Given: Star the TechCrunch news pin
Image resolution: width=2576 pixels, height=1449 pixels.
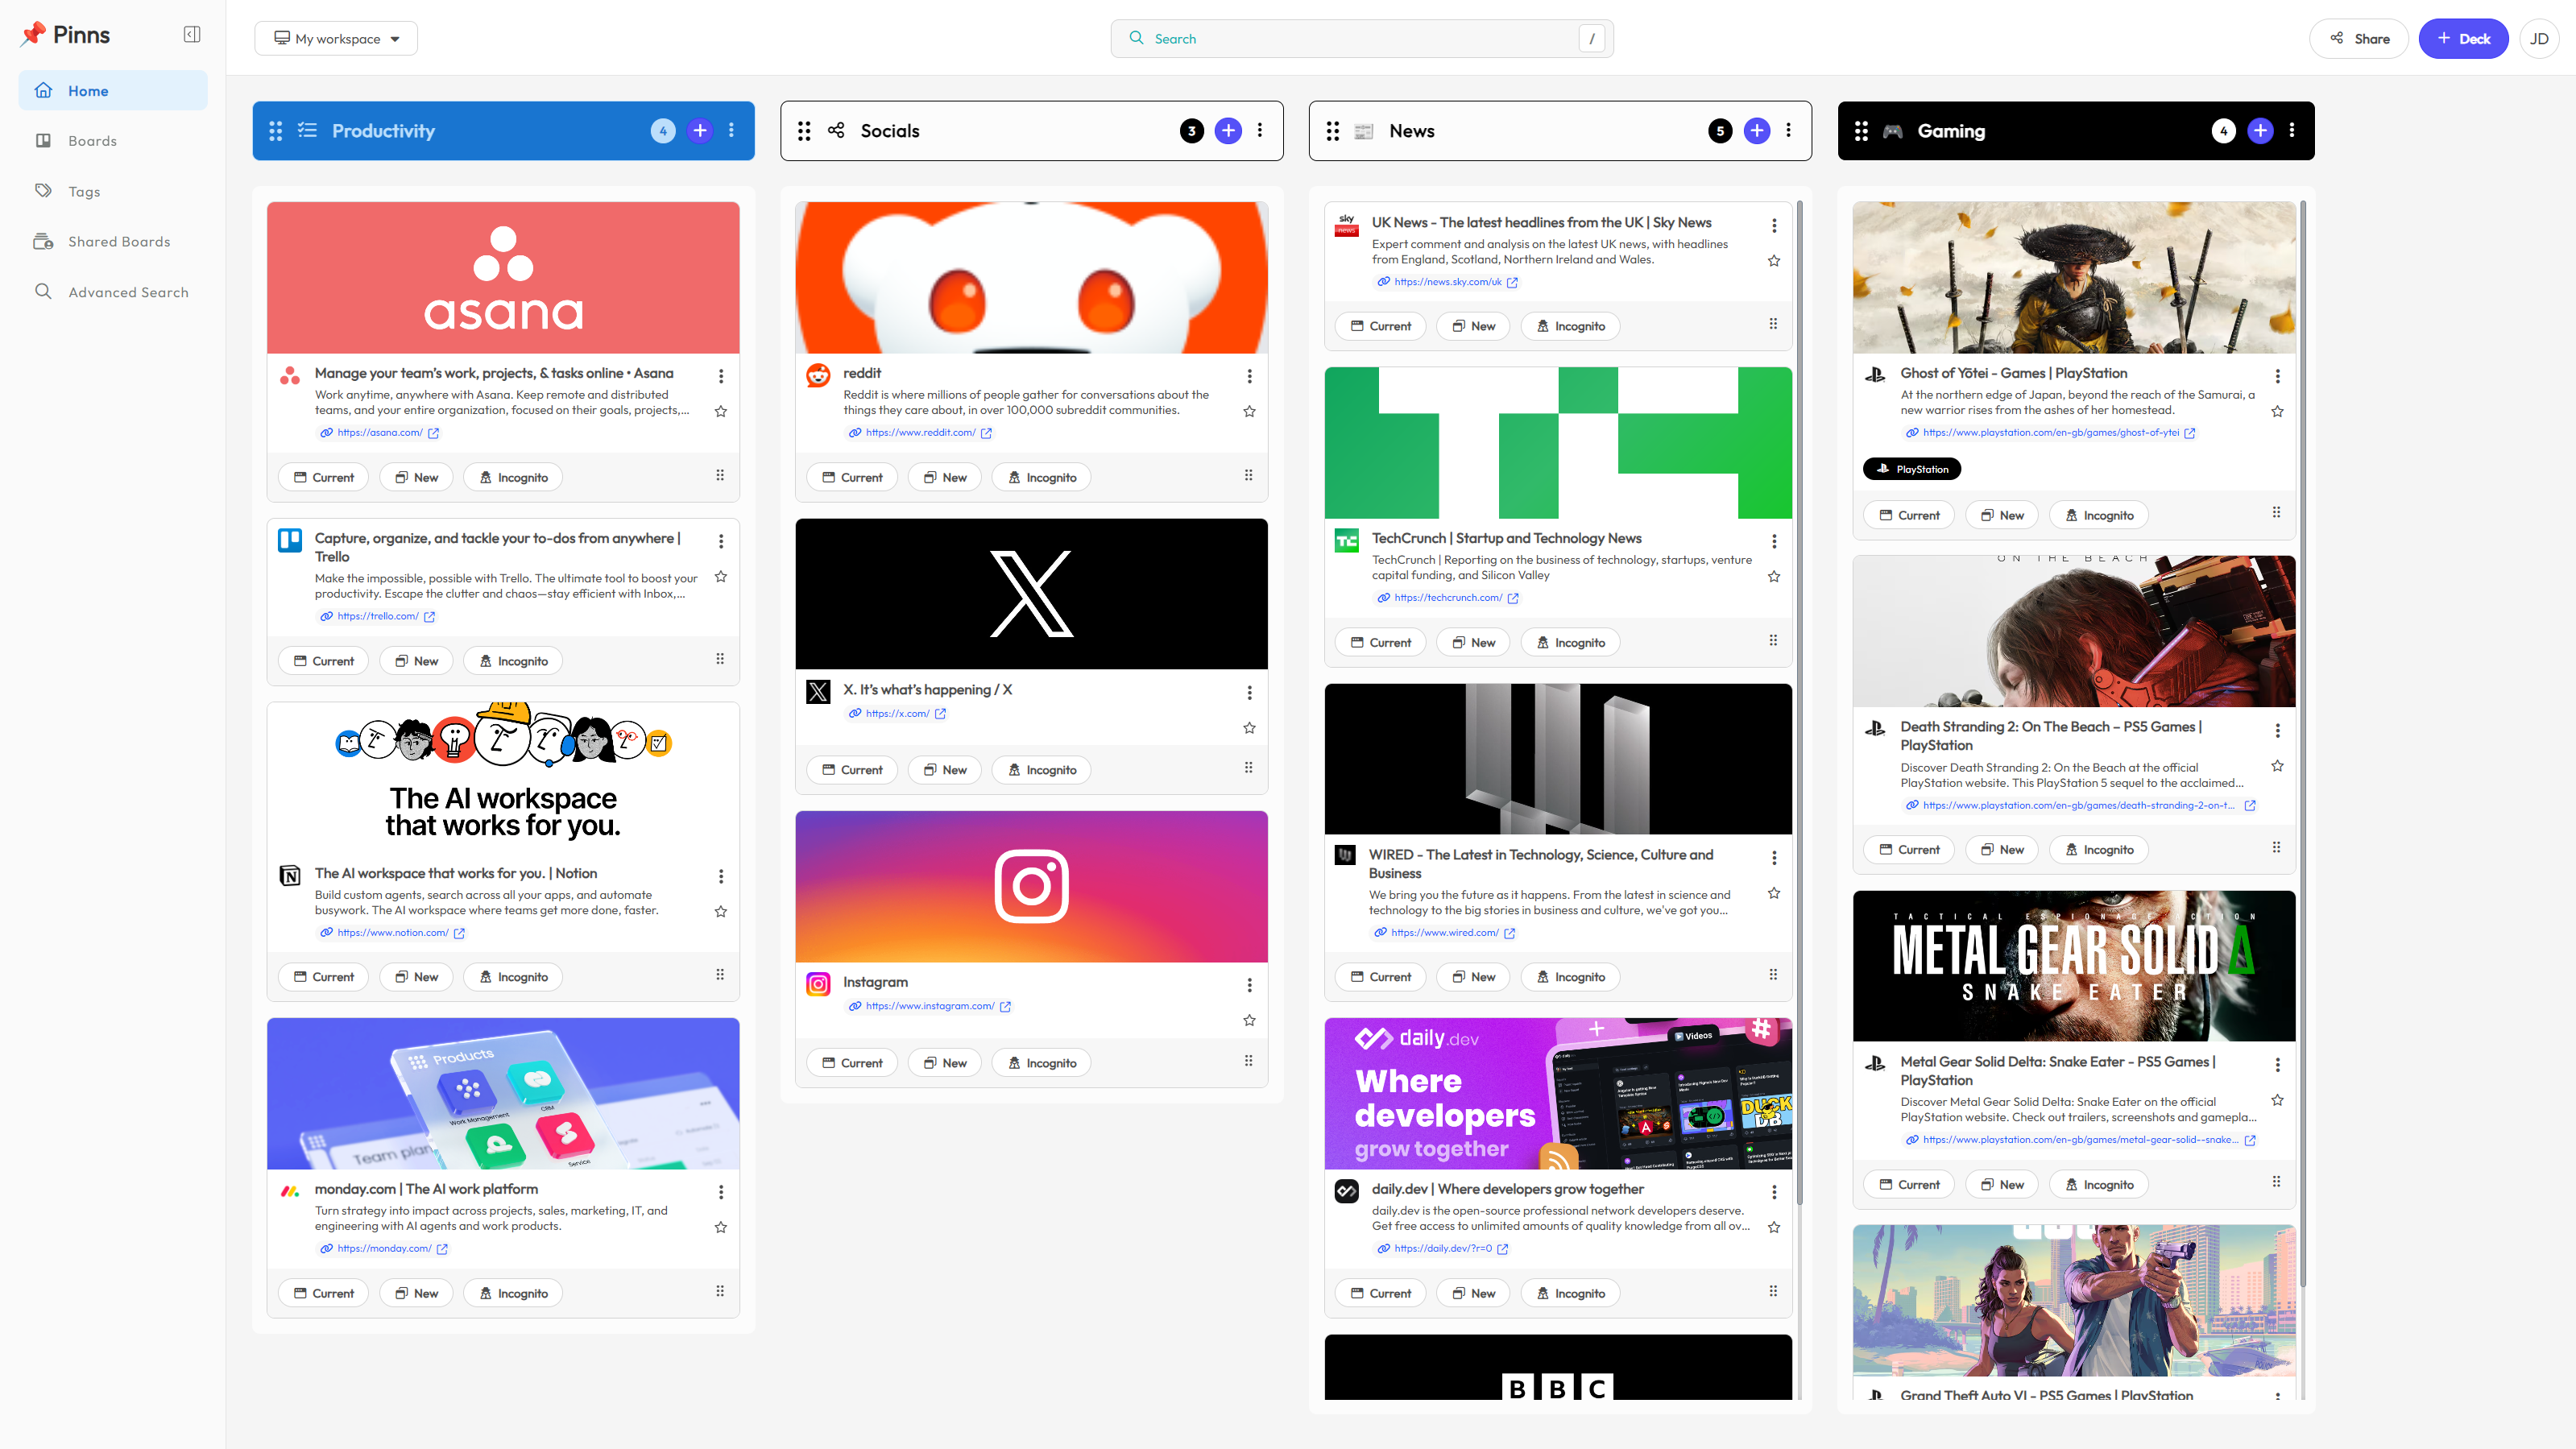Looking at the screenshot, I should coord(1774,576).
